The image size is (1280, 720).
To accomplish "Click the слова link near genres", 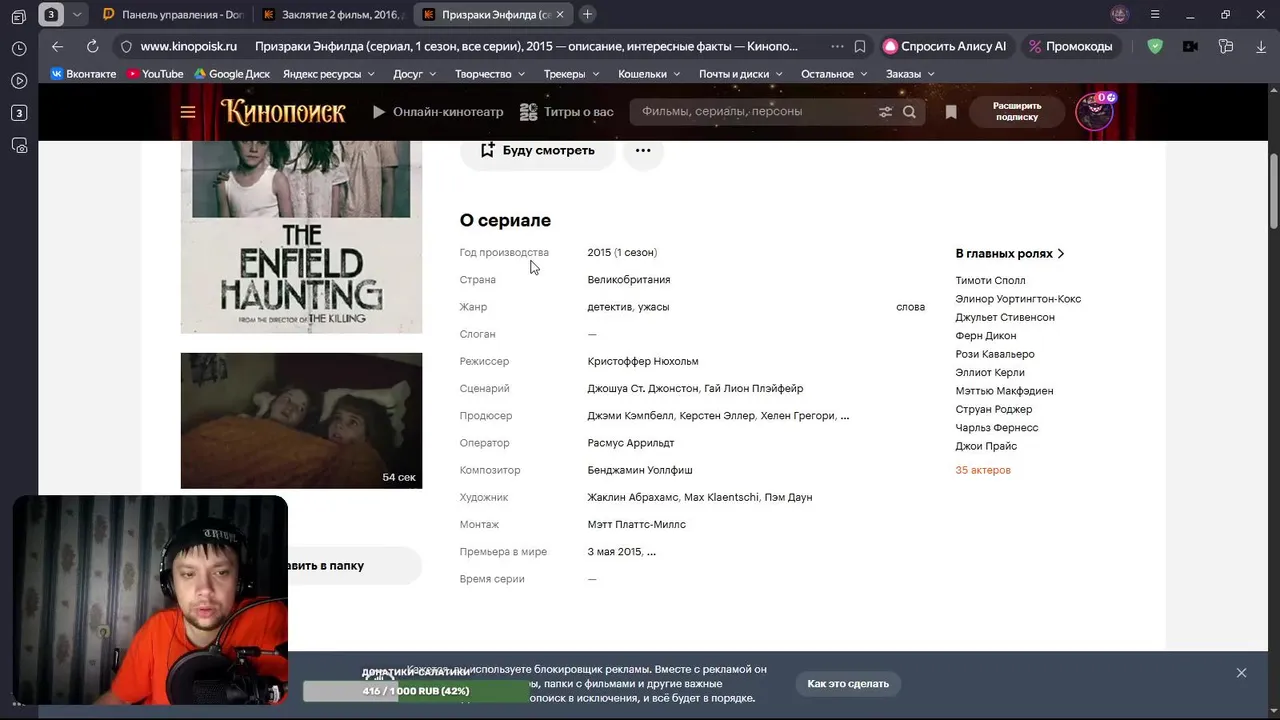I will click(910, 307).
